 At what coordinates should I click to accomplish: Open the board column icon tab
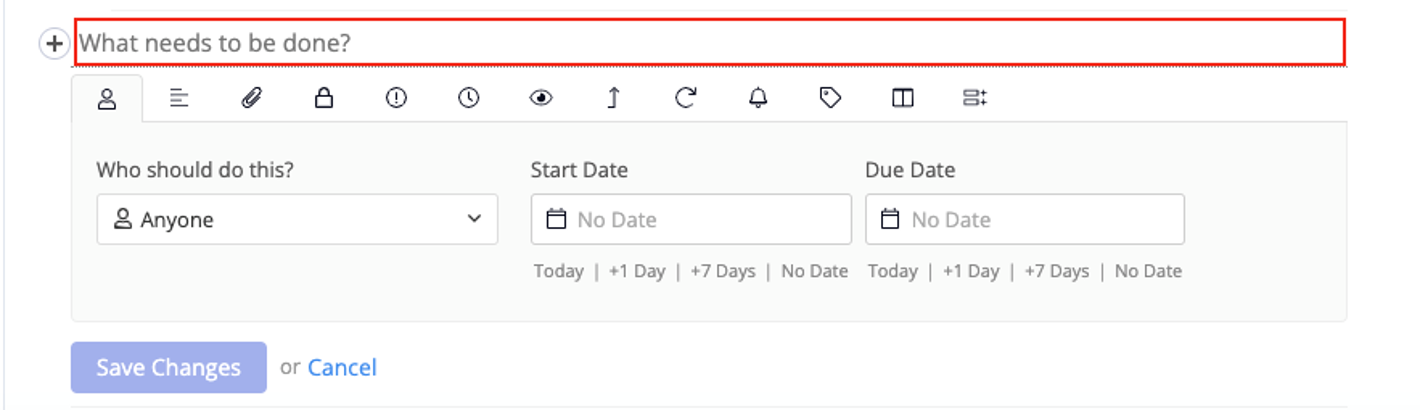pyautogui.click(x=903, y=98)
